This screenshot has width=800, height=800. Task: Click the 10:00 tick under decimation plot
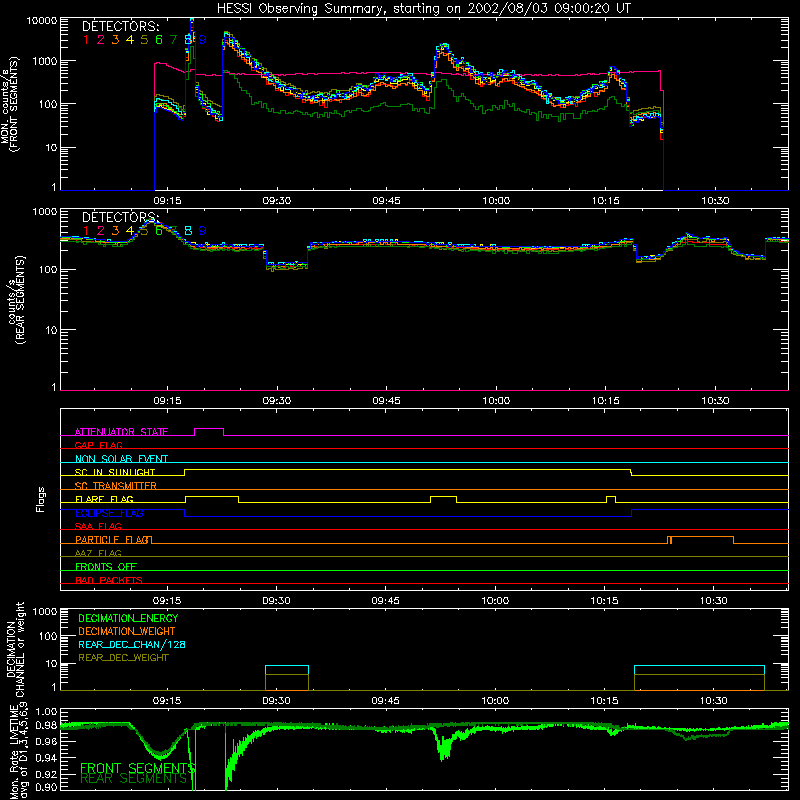pos(495,701)
